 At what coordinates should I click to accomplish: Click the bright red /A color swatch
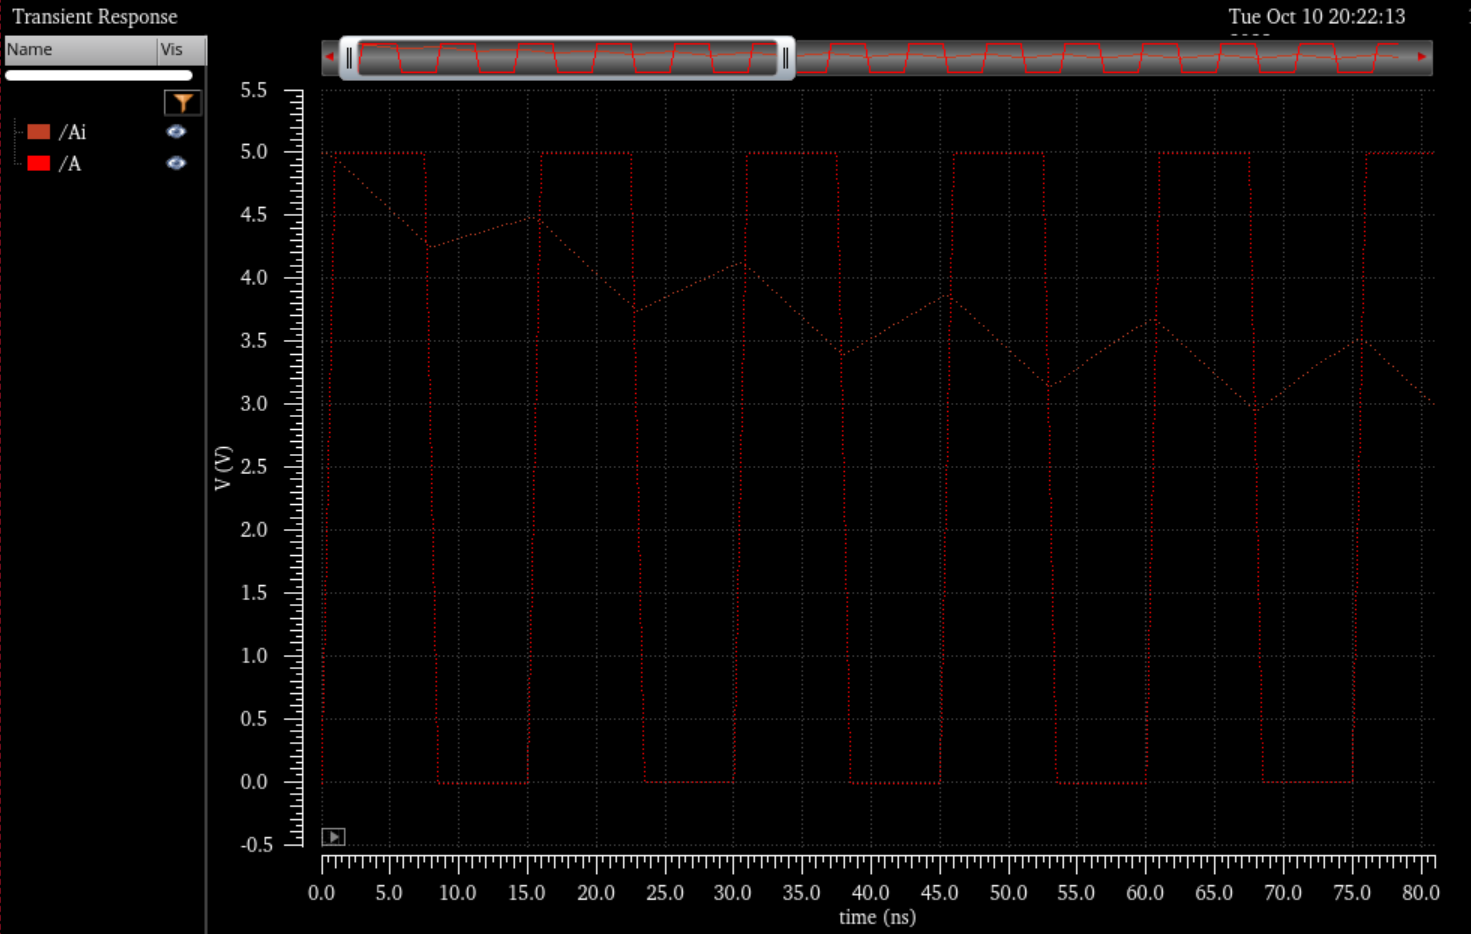click(x=39, y=163)
